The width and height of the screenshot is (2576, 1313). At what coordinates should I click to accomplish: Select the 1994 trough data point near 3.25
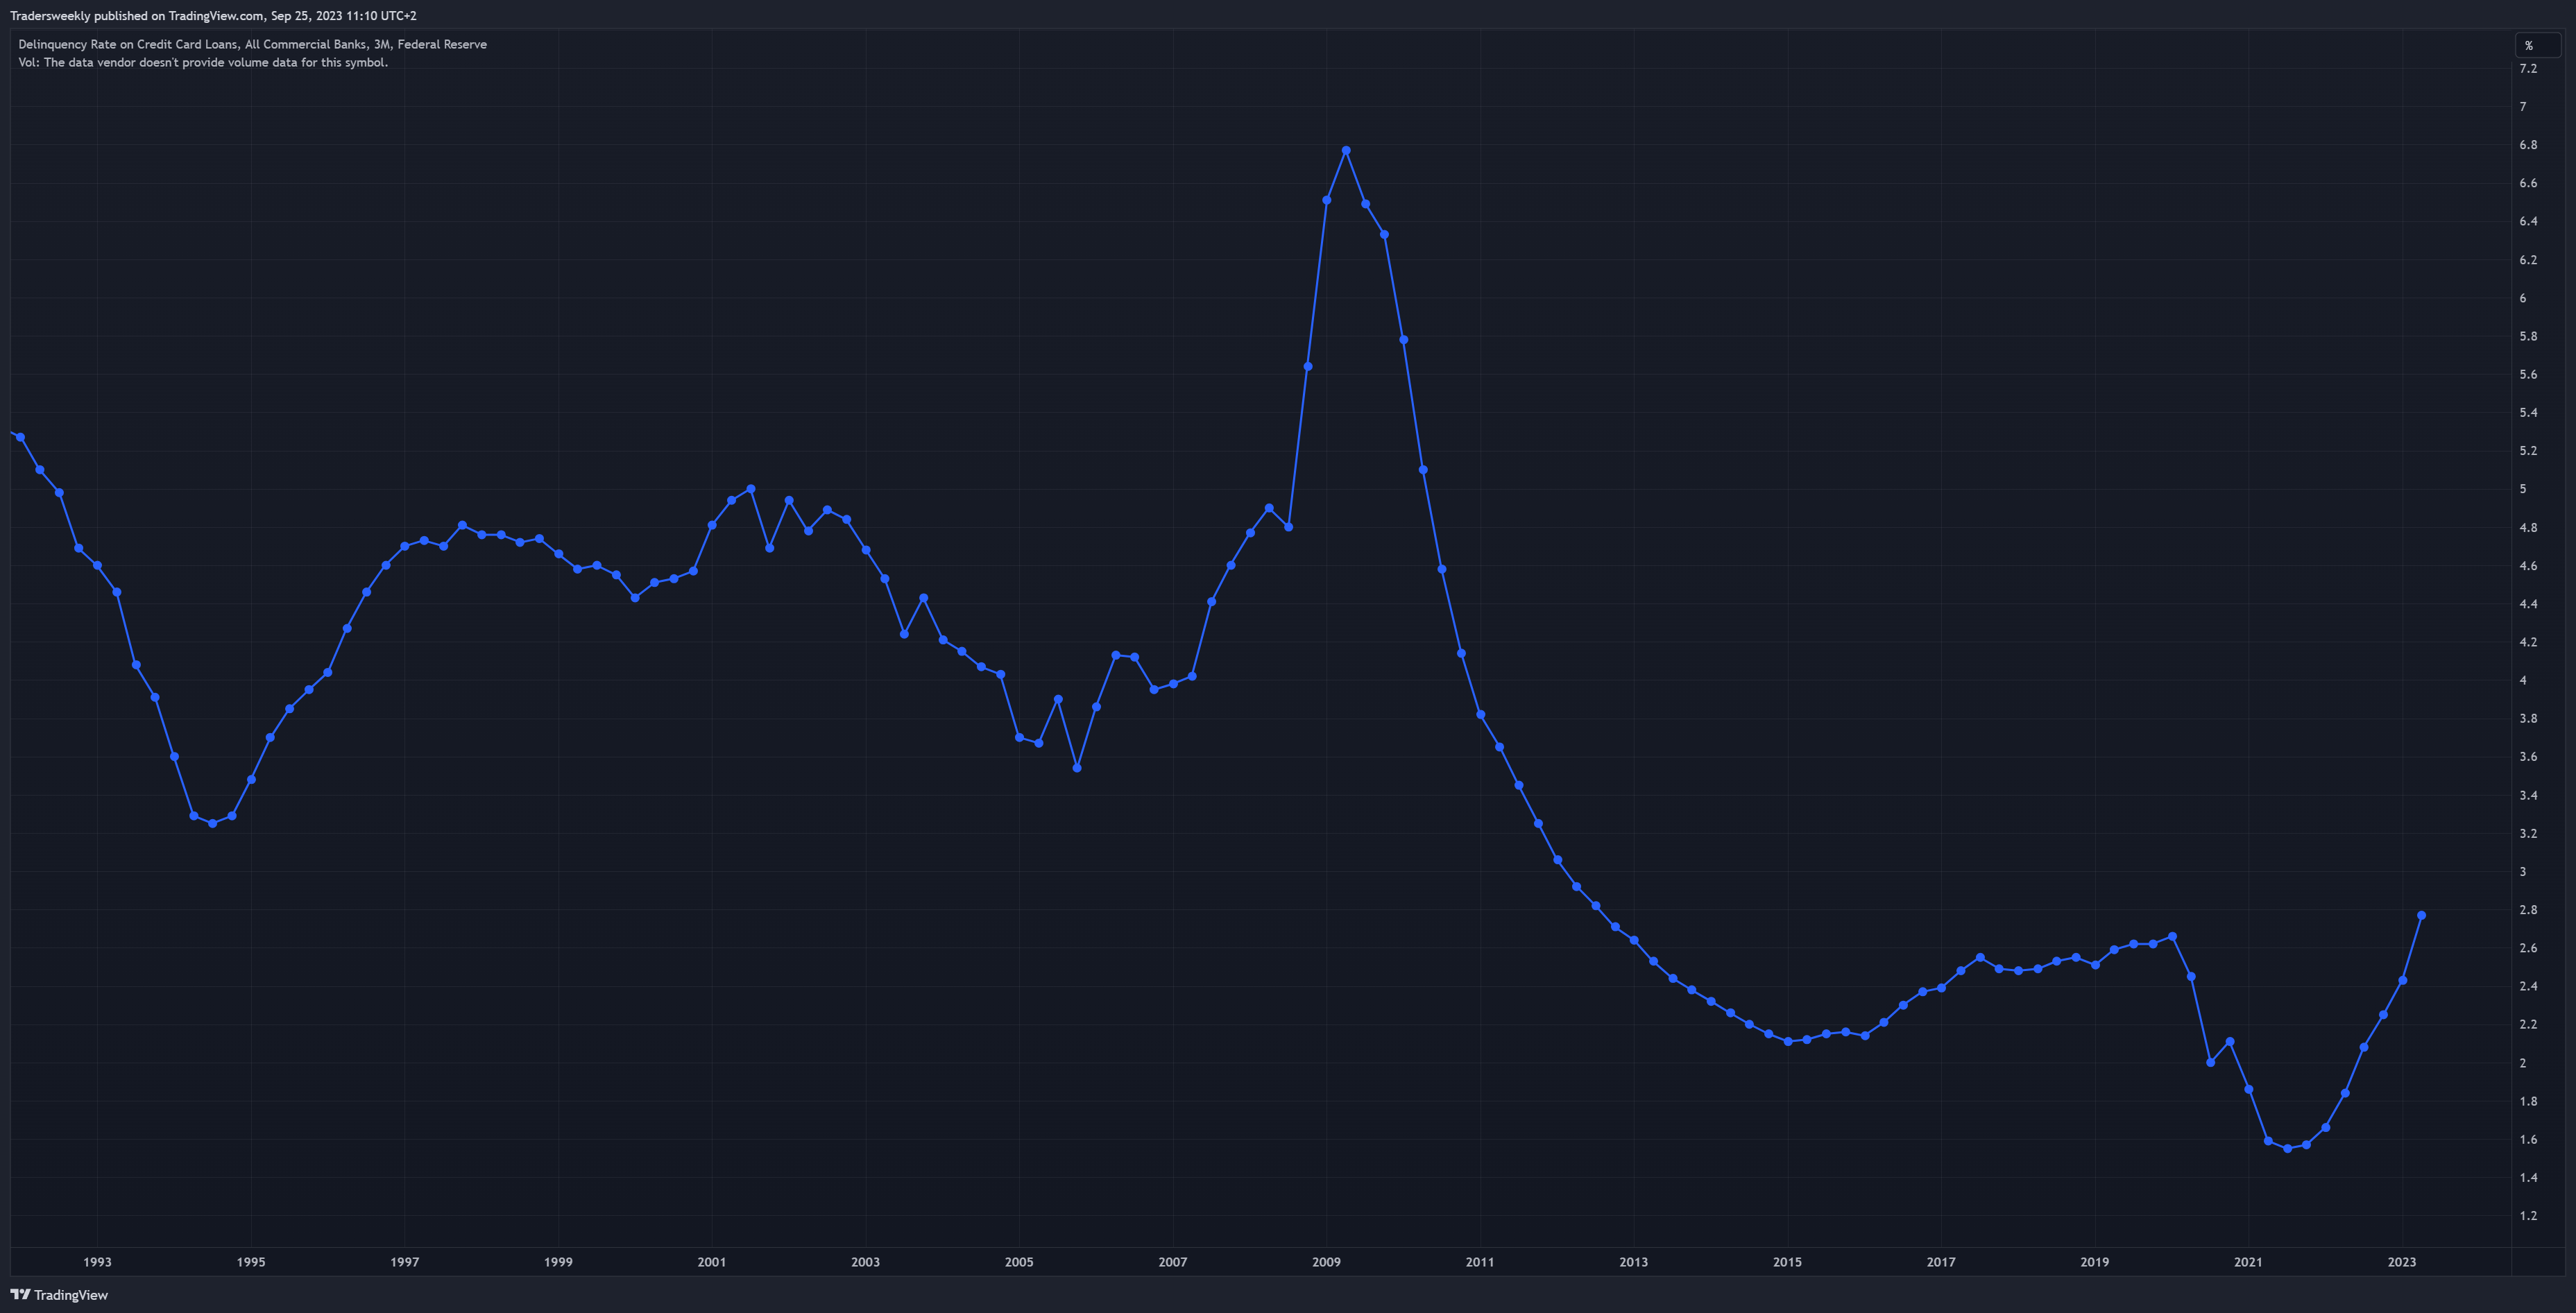tap(212, 823)
